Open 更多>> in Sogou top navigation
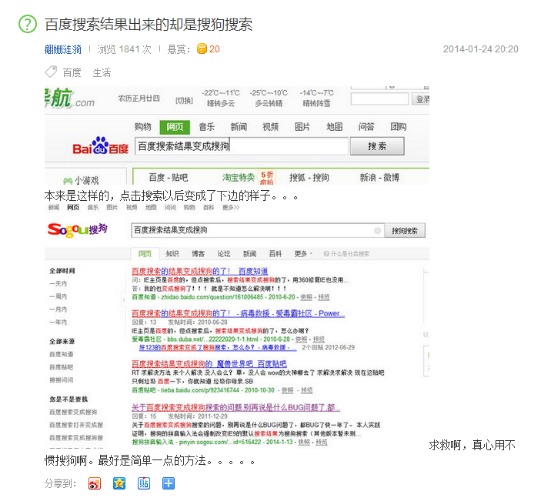Image resolution: width=554 pixels, height=501 pixels. [x=231, y=207]
